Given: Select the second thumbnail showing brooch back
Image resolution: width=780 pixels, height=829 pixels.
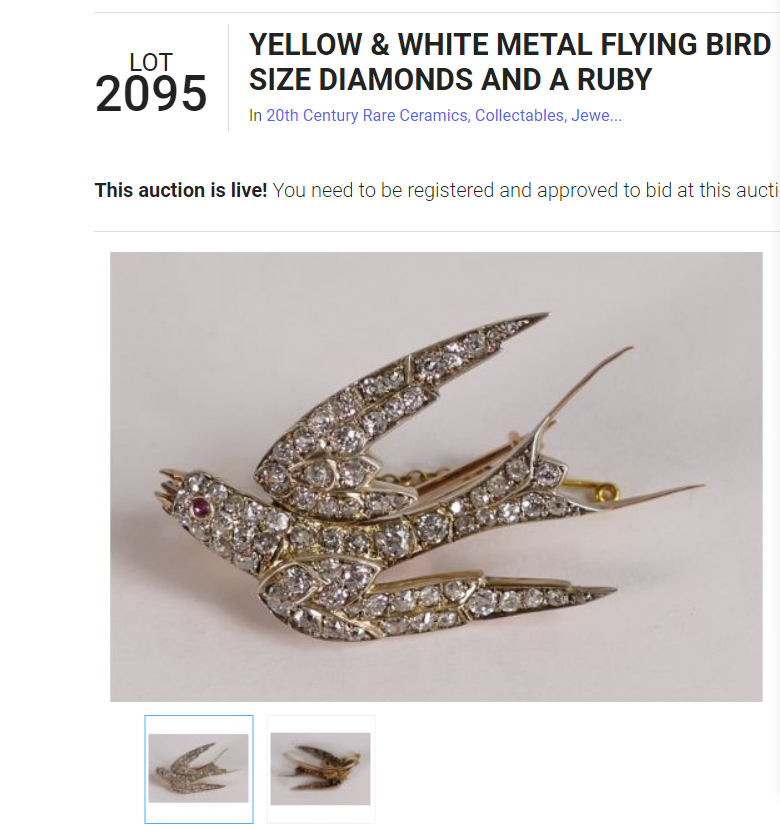Looking at the screenshot, I should click(x=320, y=768).
